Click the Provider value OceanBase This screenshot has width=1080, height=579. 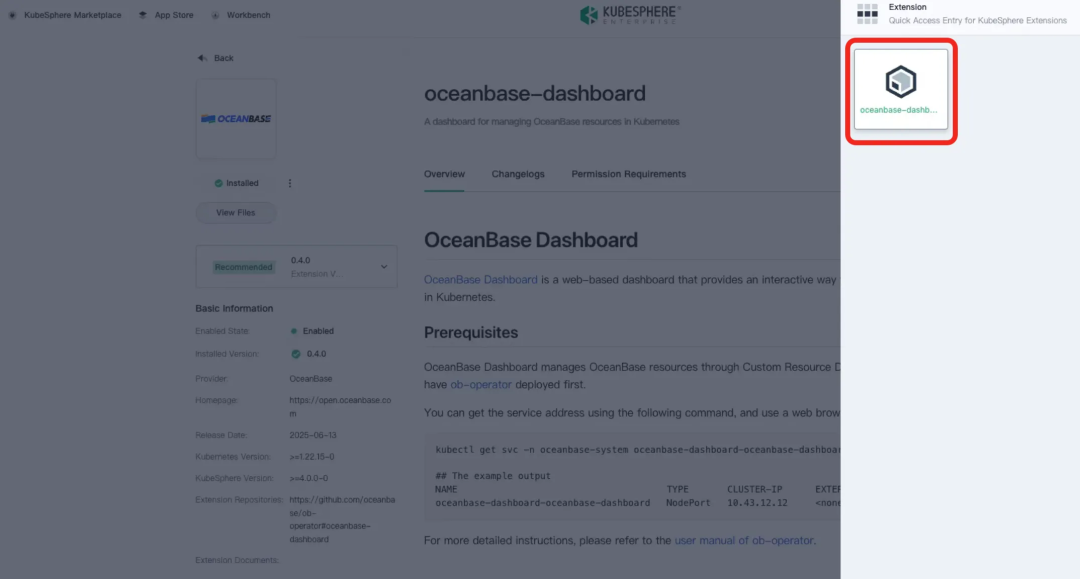(311, 379)
